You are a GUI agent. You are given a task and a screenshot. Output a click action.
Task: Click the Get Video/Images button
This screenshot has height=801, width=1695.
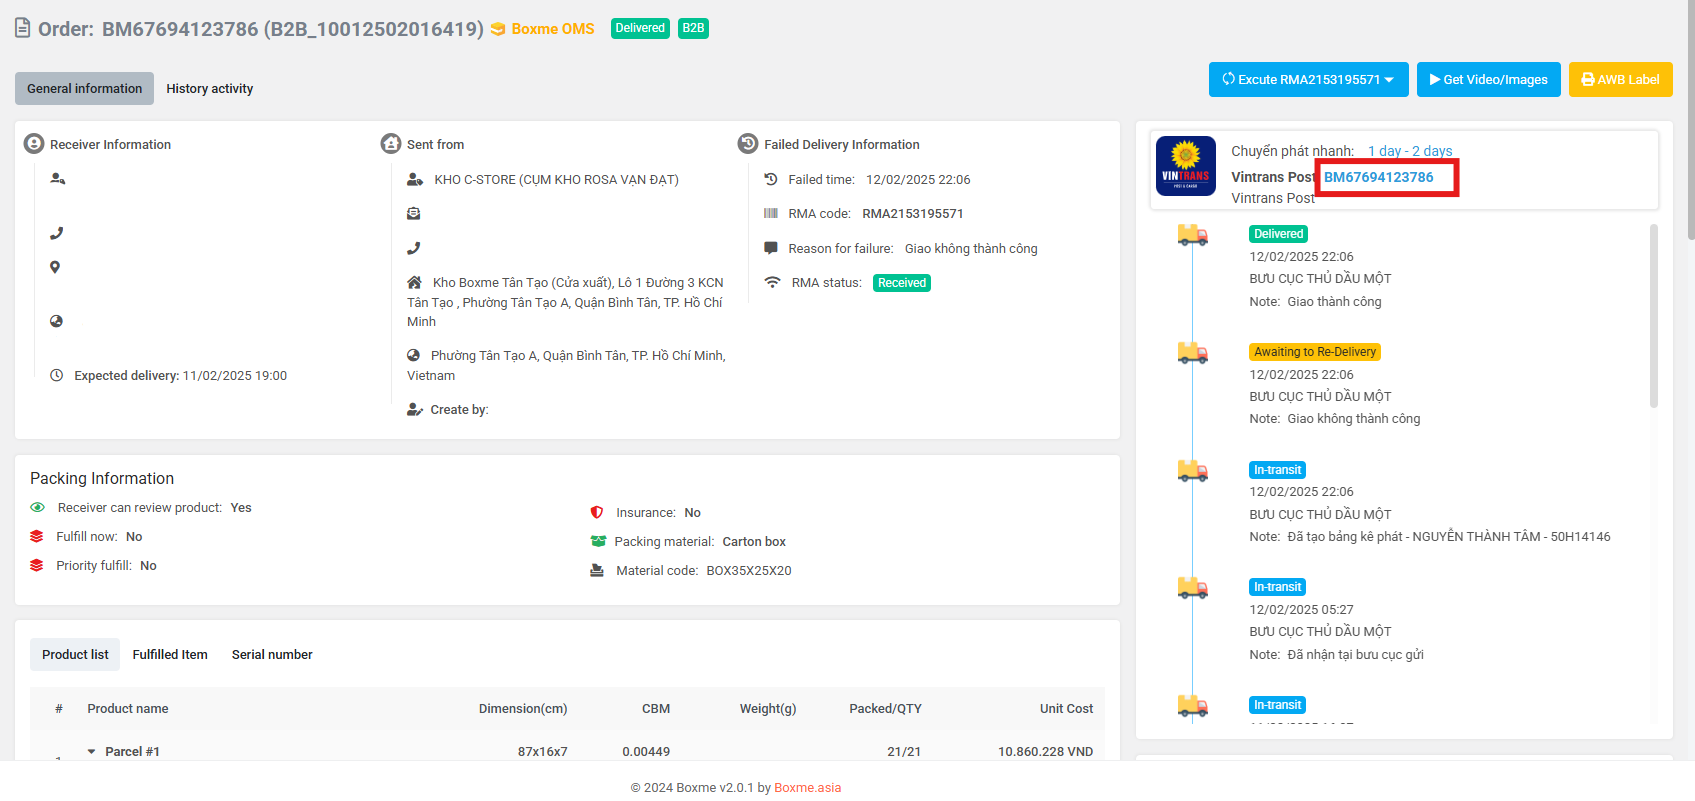1488,80
